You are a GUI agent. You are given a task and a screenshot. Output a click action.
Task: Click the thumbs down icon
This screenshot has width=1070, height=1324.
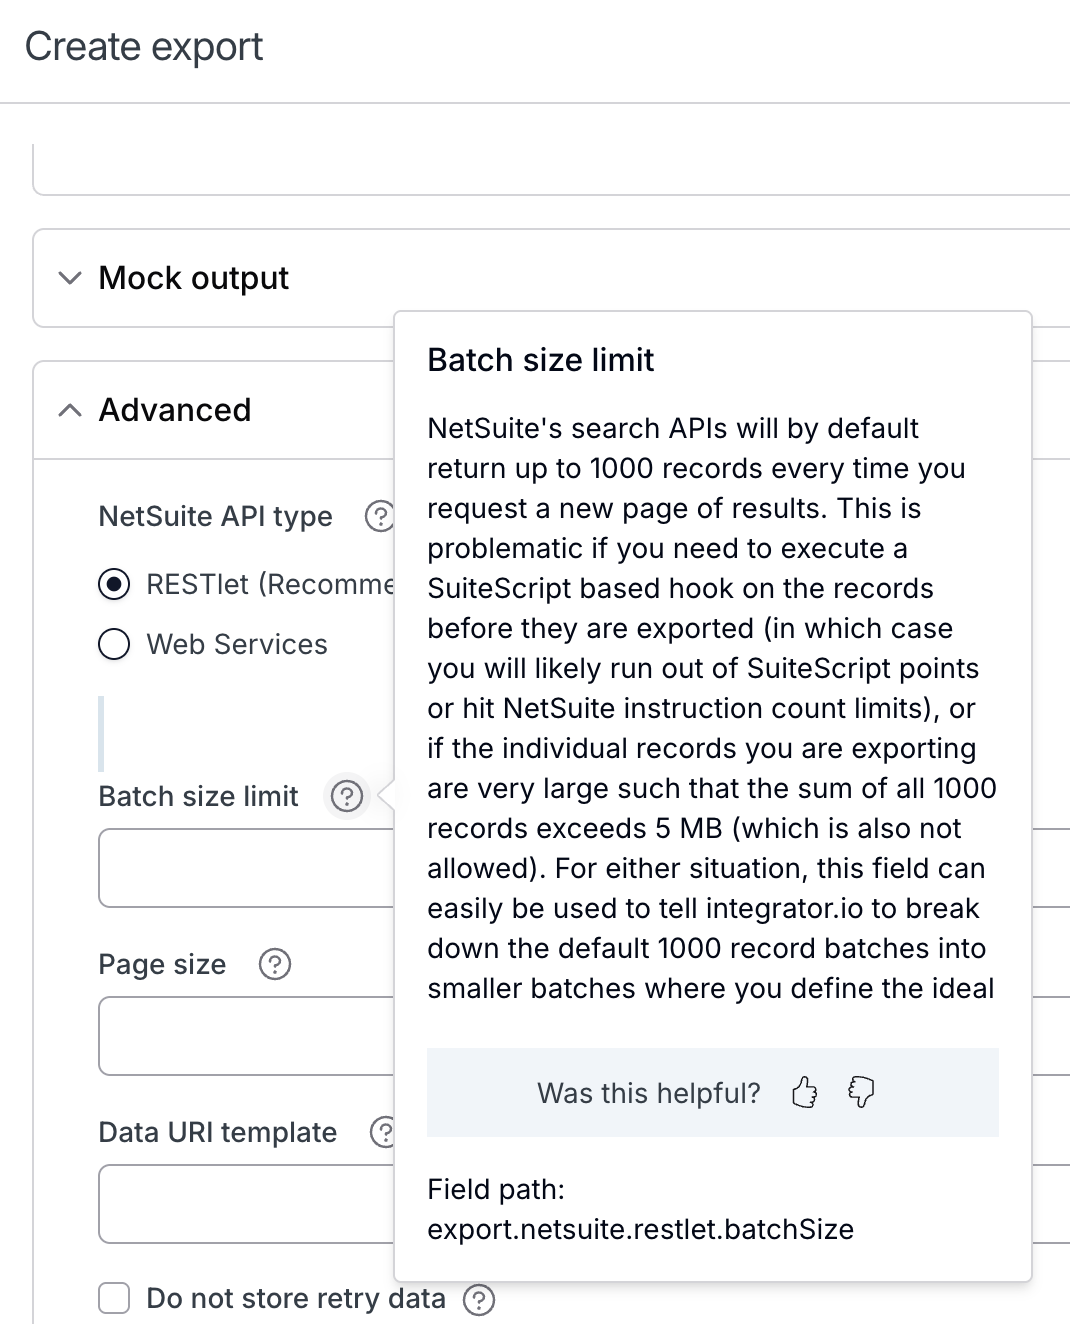tap(861, 1092)
